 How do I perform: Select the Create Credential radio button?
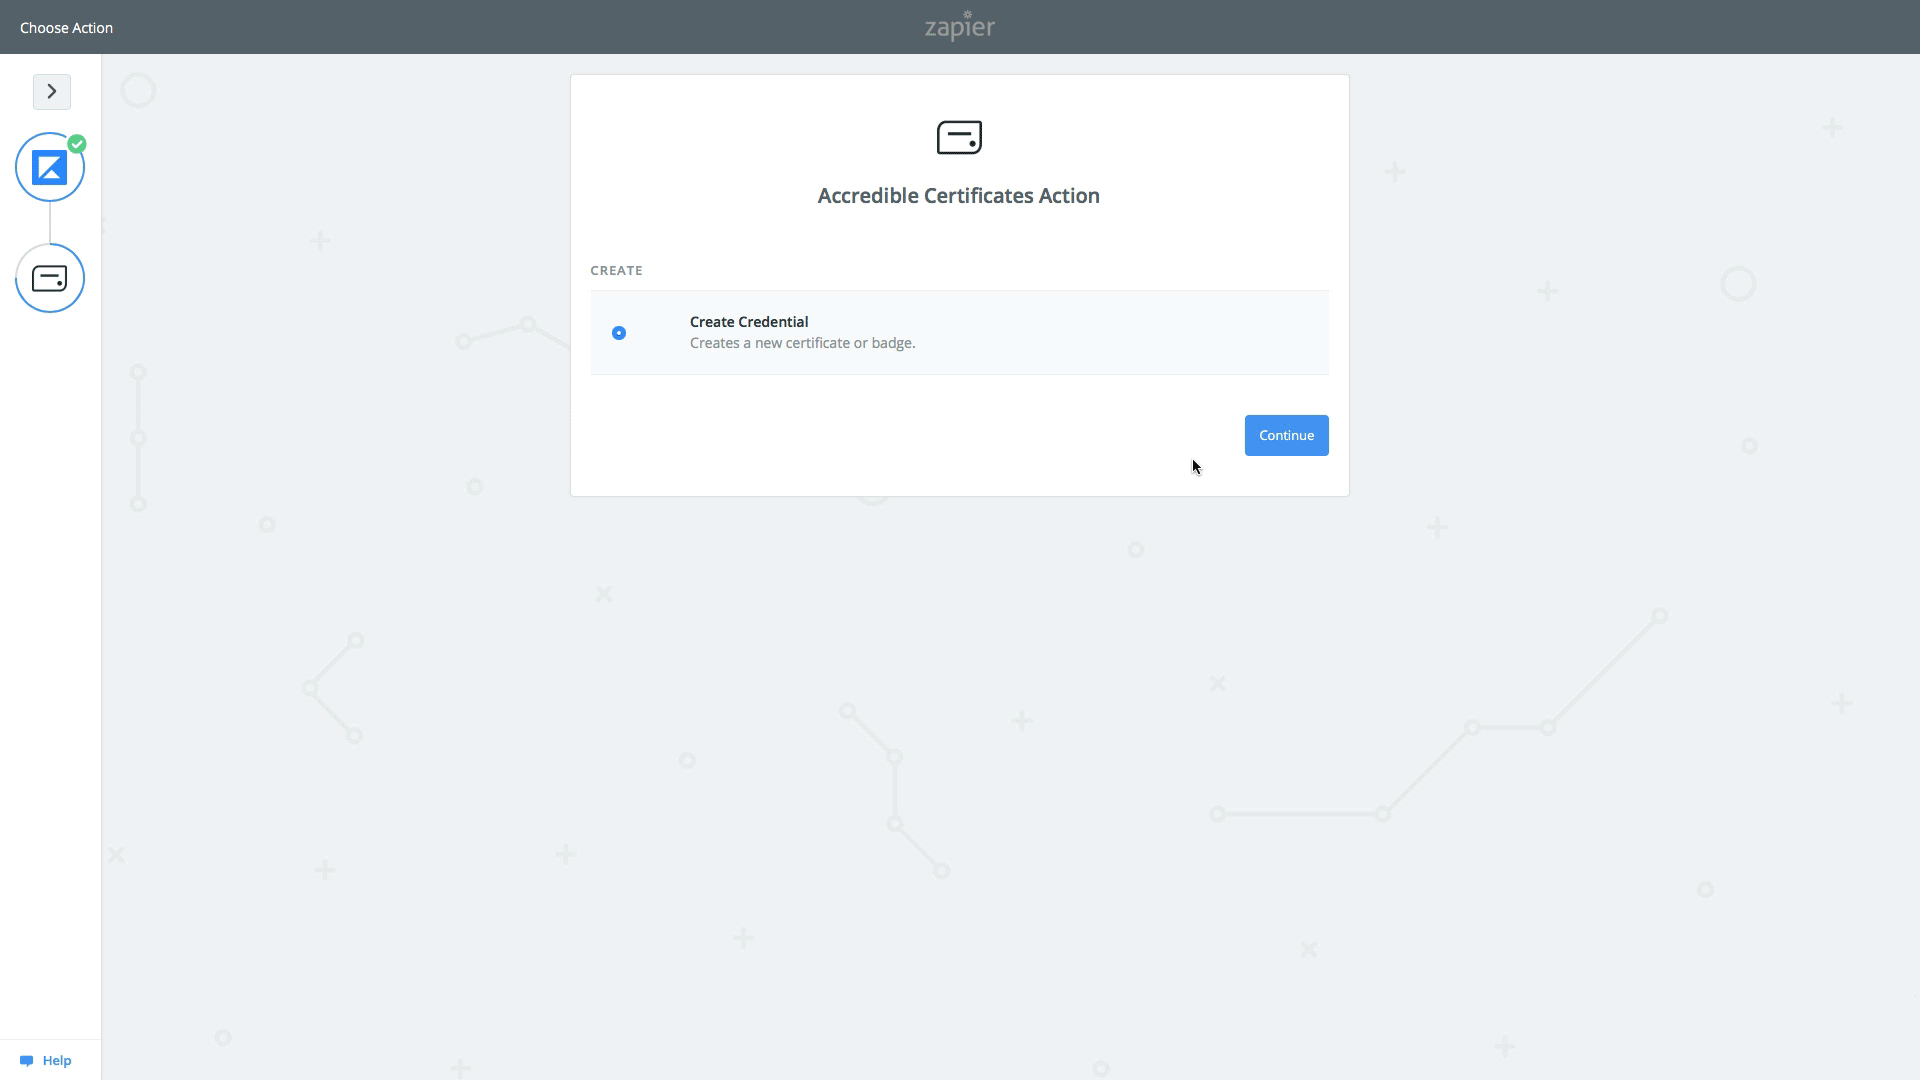coord(619,333)
